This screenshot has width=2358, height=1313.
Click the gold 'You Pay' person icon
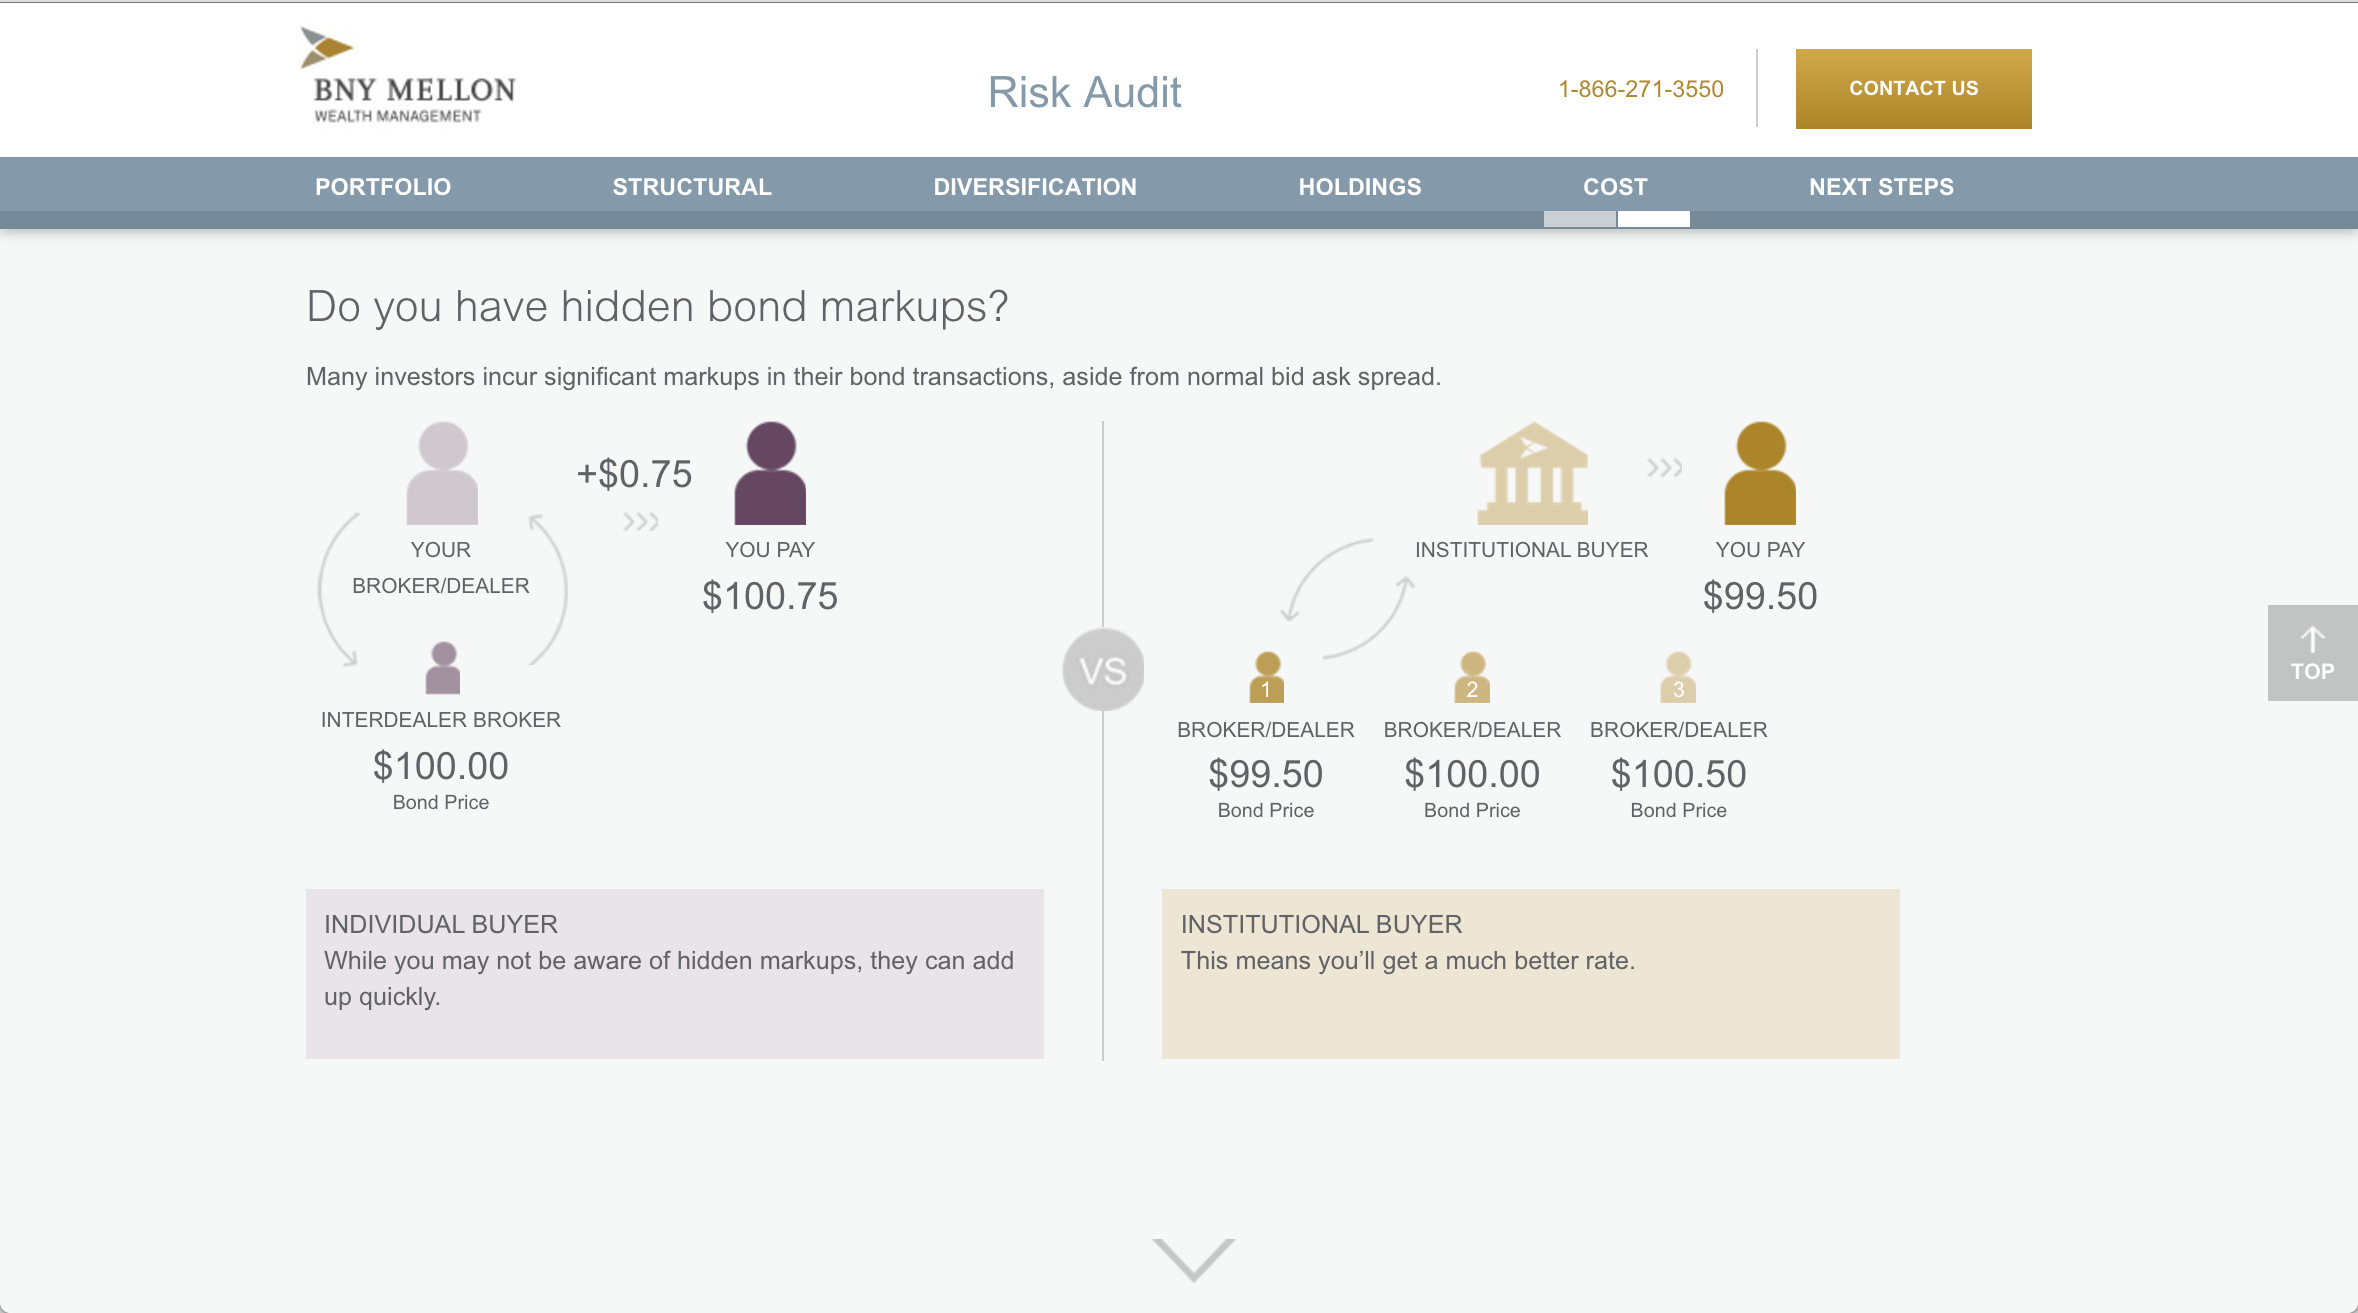tap(1760, 474)
